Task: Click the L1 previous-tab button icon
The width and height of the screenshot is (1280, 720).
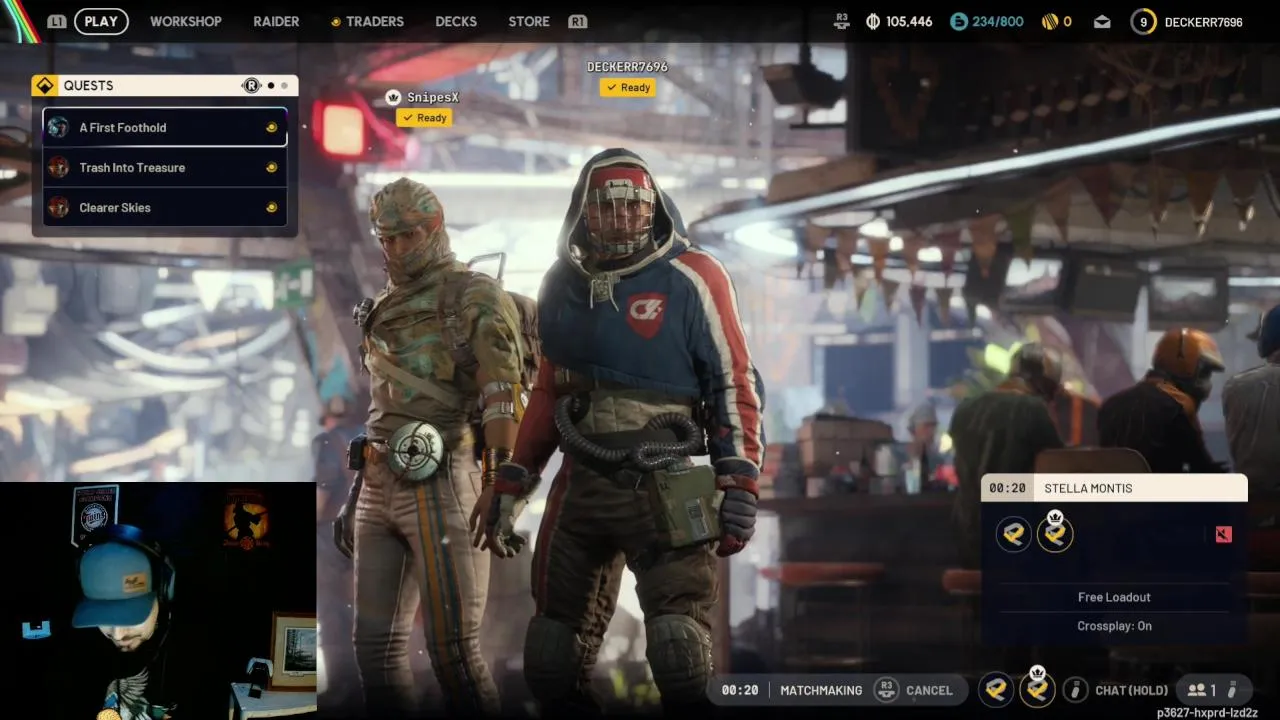Action: (x=57, y=21)
